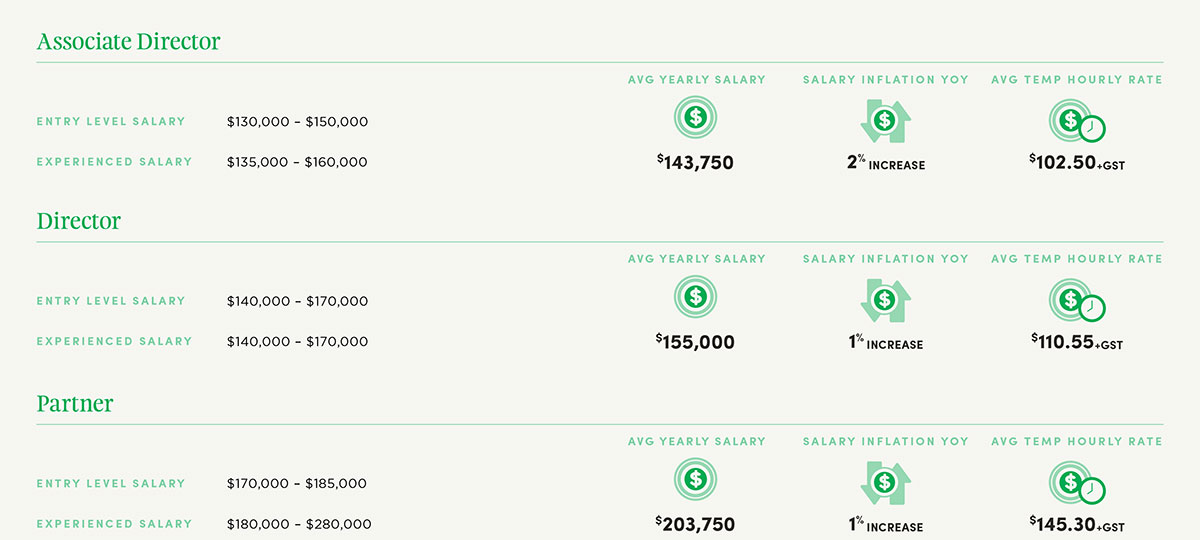Click the Associate Director average yearly salary dollar icon
Viewport: 1200px width, 540px height.
tap(696, 118)
